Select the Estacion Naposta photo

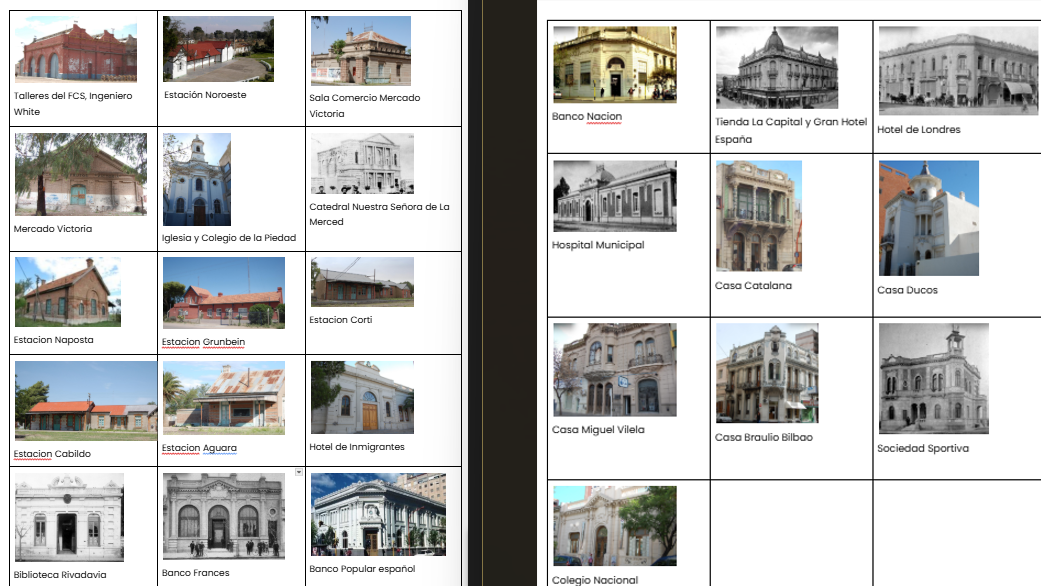click(x=68, y=292)
